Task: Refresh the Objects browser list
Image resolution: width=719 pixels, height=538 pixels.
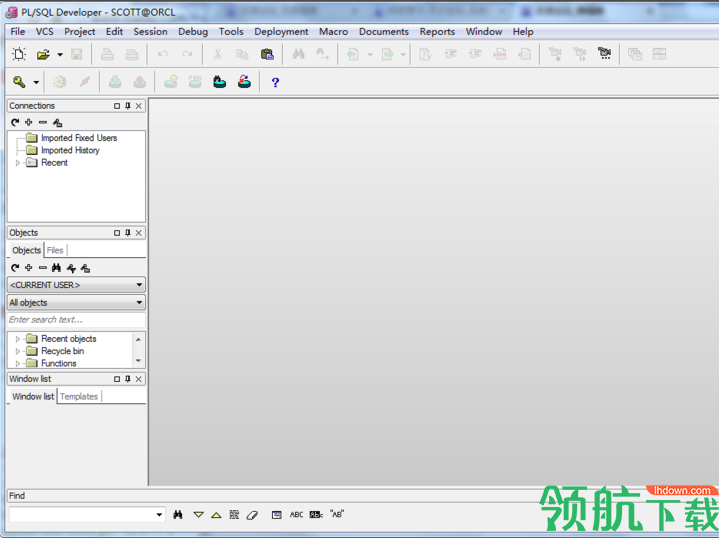Action: tap(15, 267)
